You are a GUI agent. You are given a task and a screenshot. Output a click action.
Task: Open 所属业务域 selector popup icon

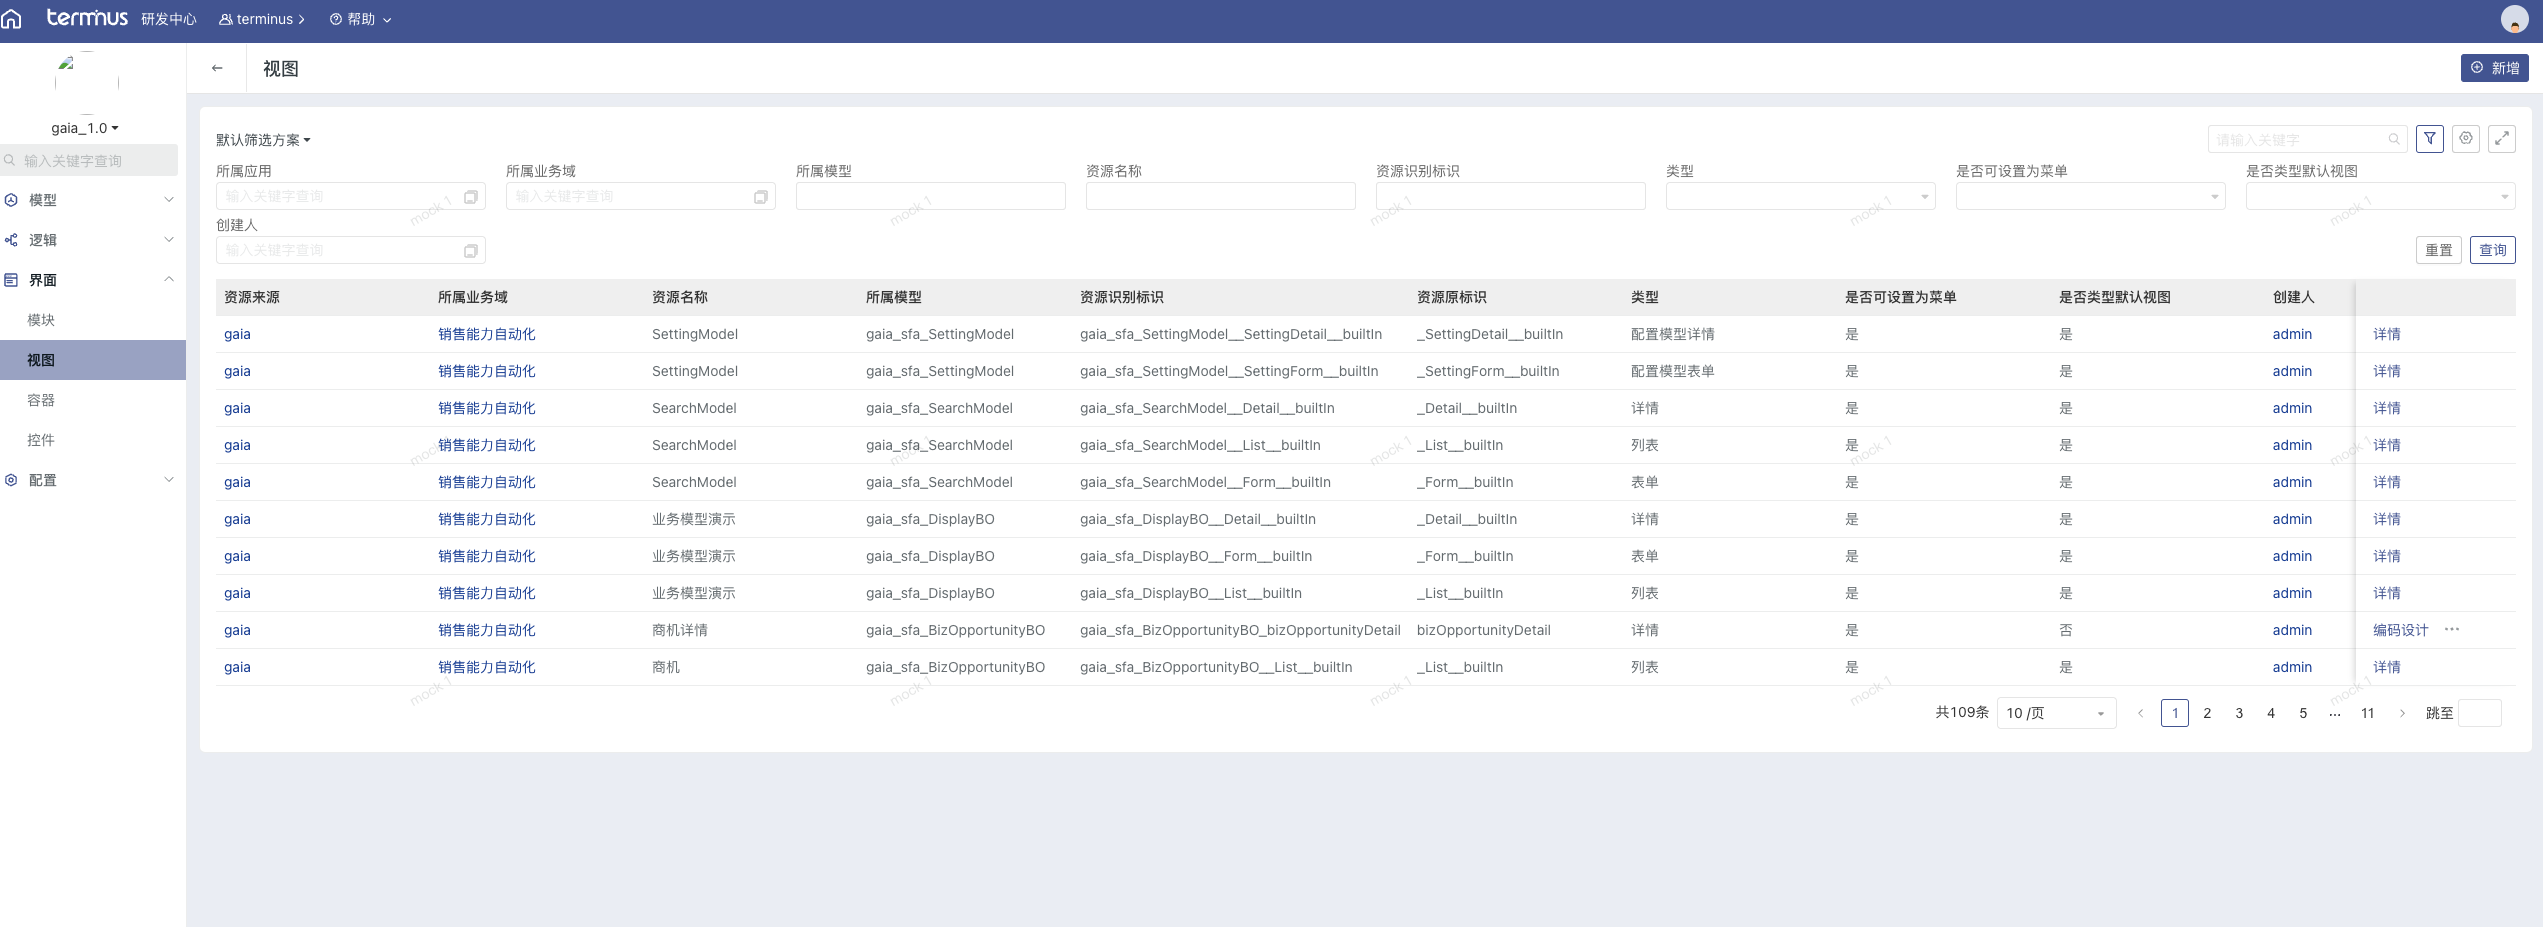tap(761, 196)
